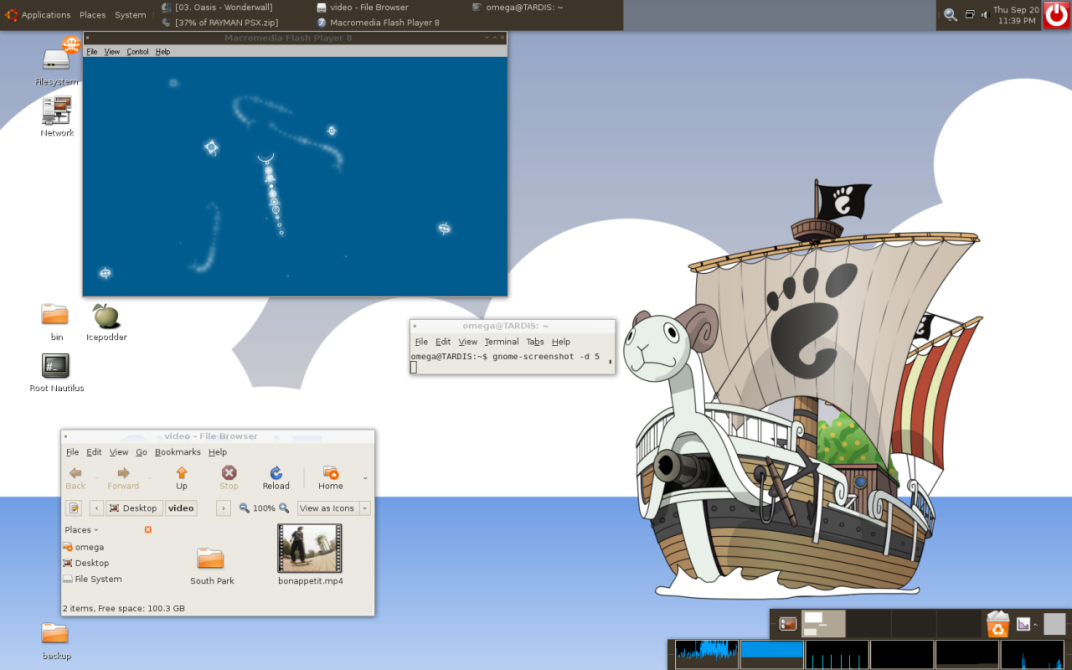The height and width of the screenshot is (670, 1072).
Task: Select the bonappetit.mp4 video thumbnail
Action: click(310, 548)
